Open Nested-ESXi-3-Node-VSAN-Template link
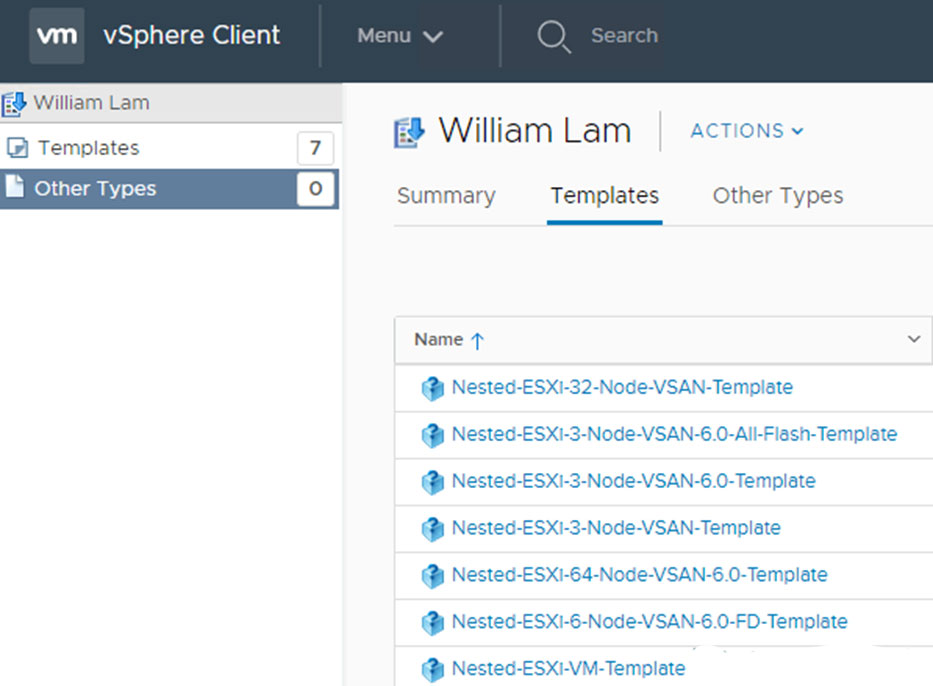 tap(616, 527)
